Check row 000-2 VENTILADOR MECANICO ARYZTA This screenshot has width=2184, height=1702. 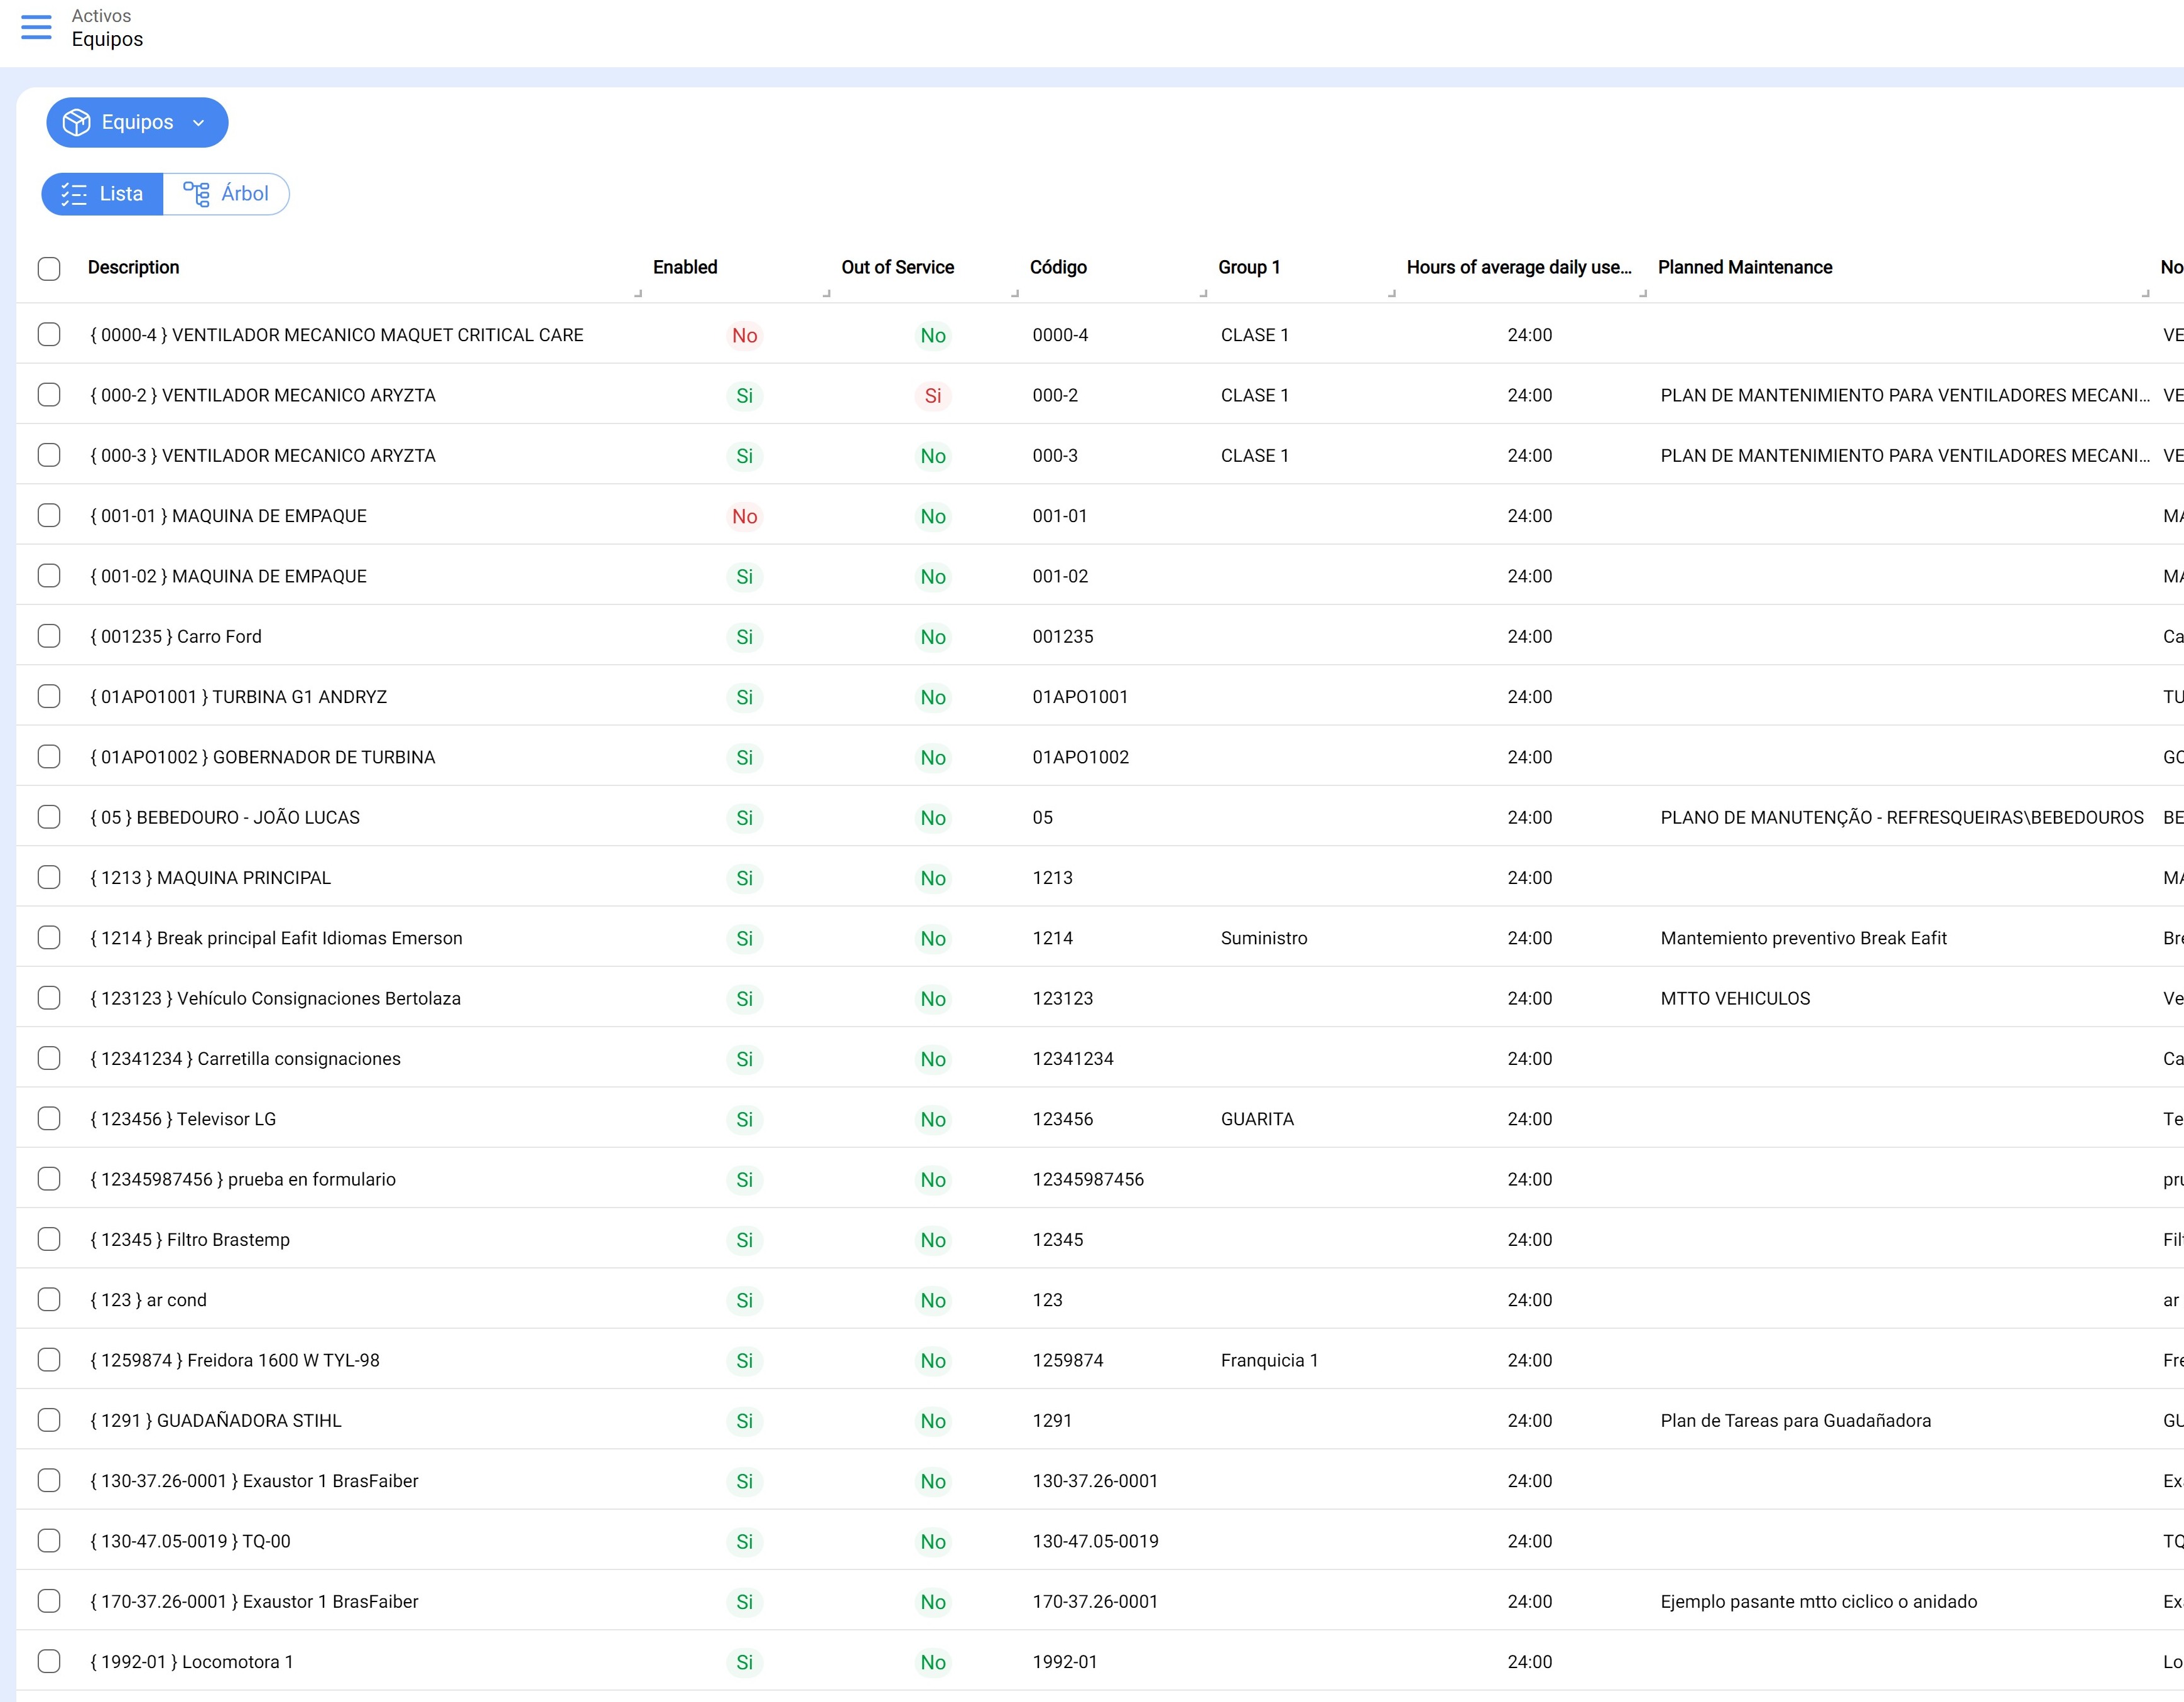coord(49,395)
